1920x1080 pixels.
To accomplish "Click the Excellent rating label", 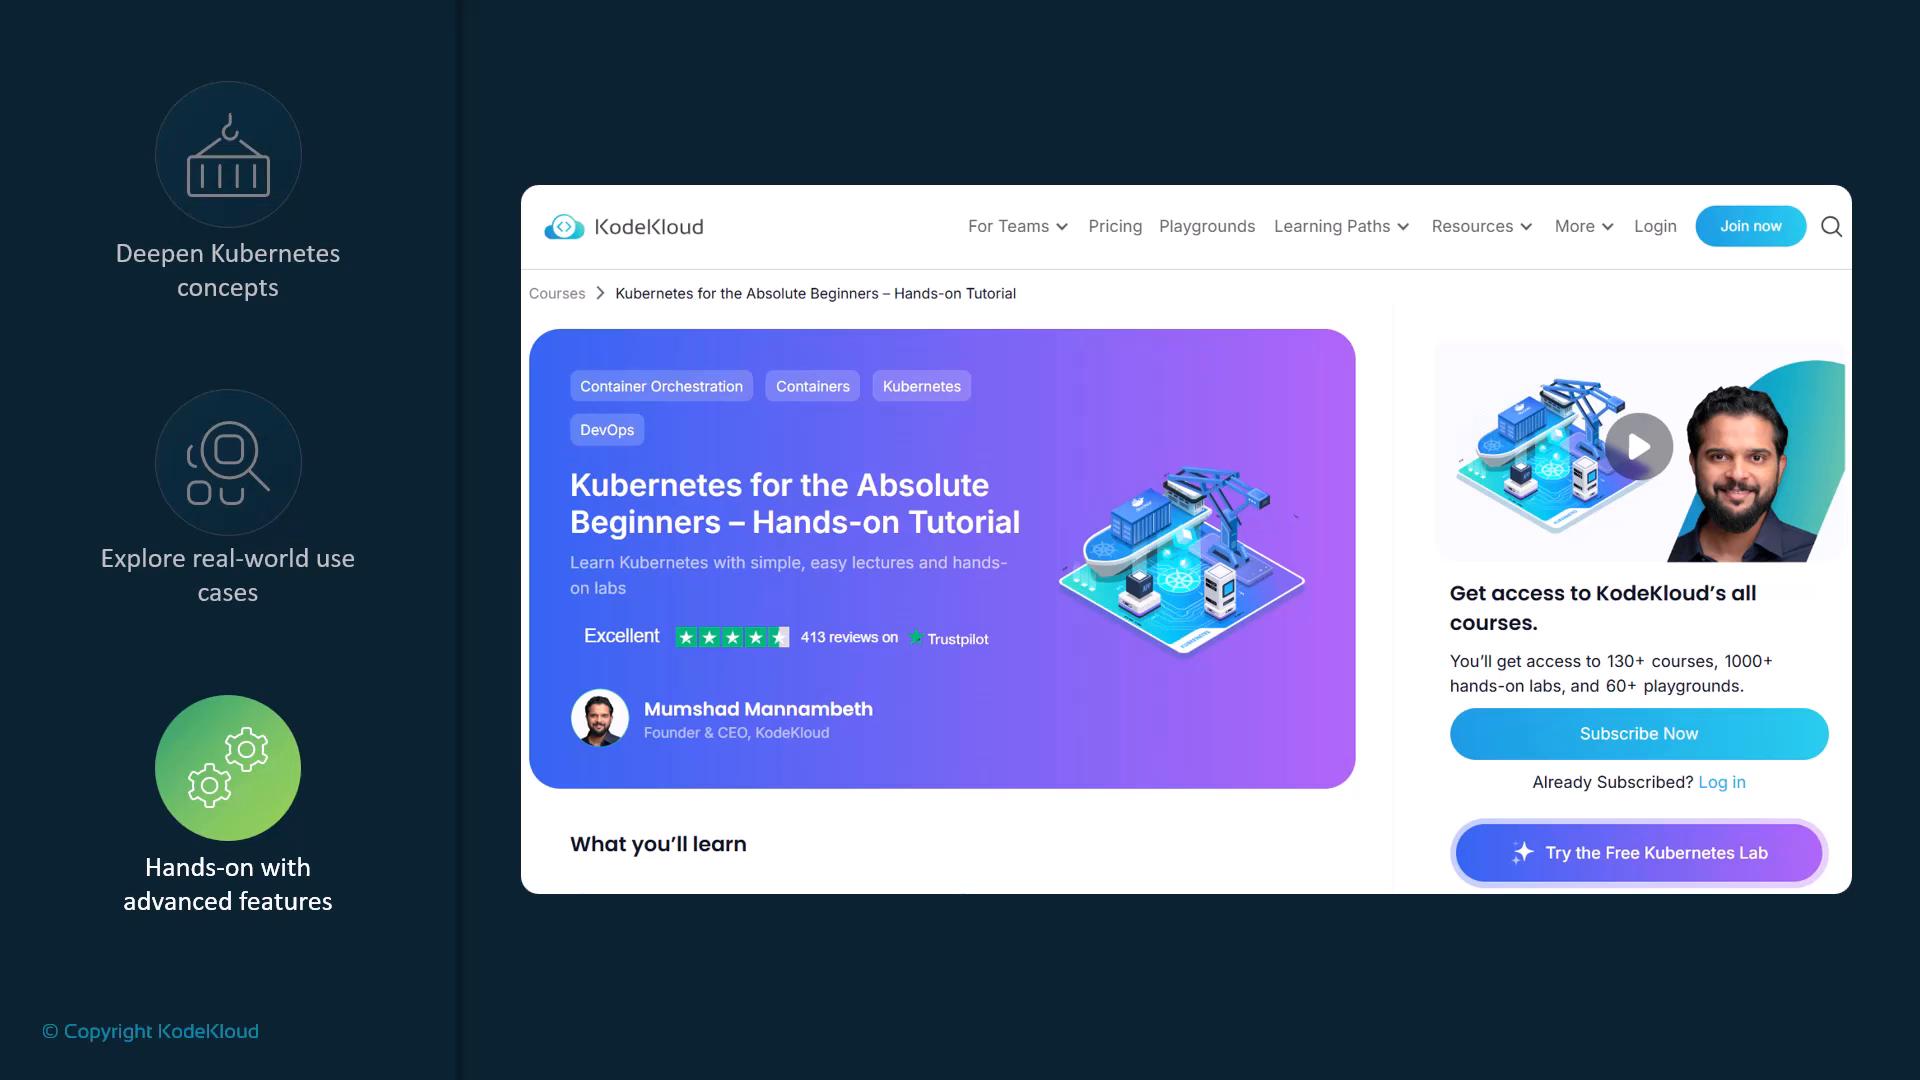I will [621, 636].
